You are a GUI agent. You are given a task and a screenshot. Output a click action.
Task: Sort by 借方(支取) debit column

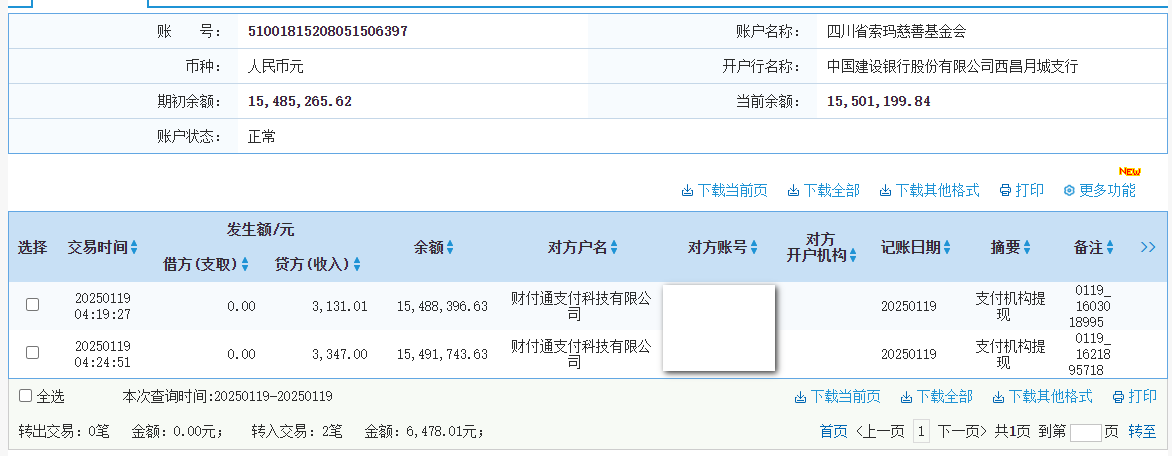tap(244, 264)
